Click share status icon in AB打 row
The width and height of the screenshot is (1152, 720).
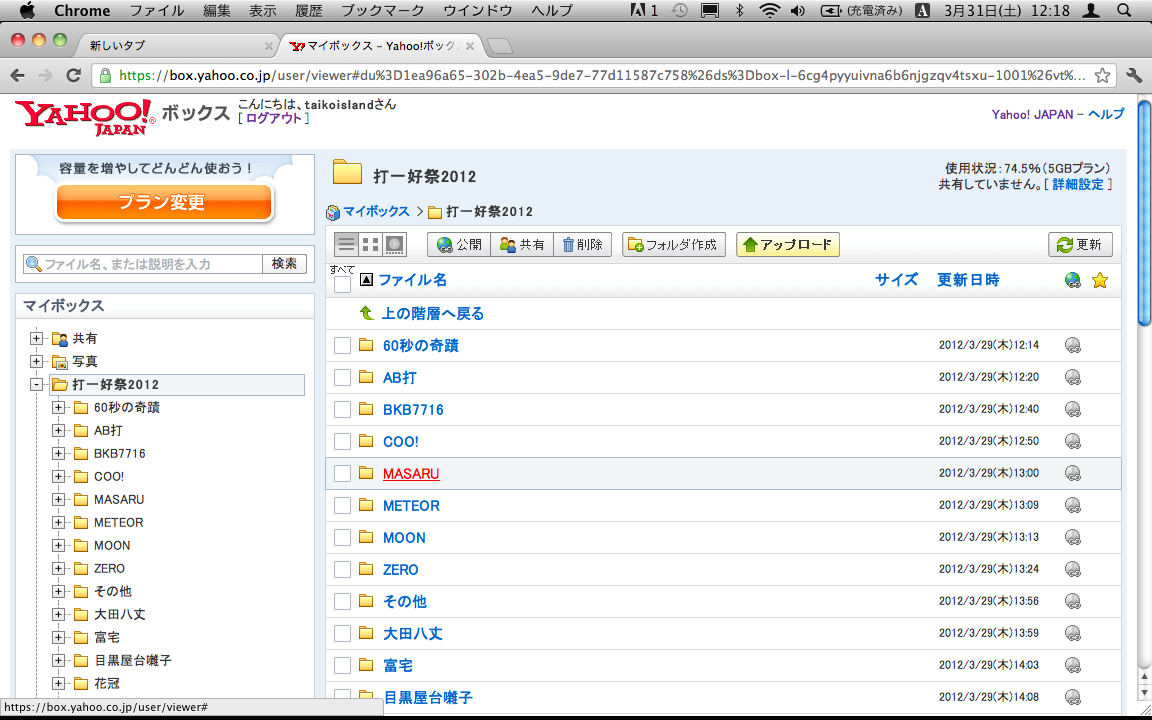(x=1073, y=378)
